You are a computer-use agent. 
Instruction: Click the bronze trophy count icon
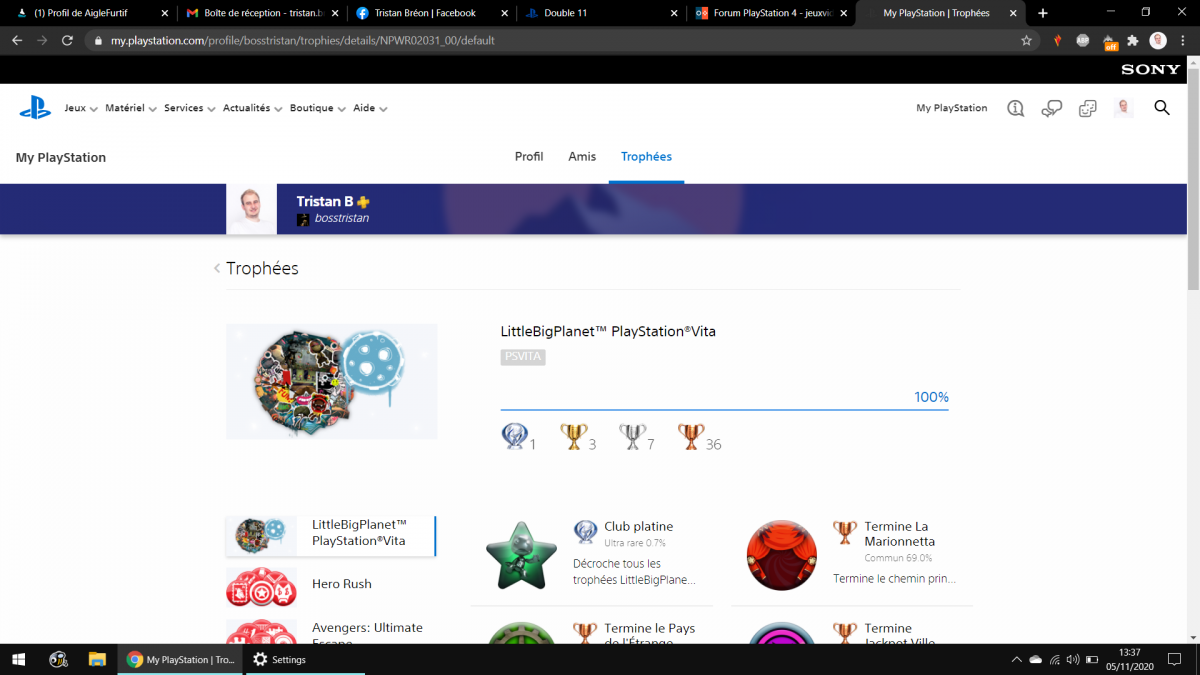point(691,436)
